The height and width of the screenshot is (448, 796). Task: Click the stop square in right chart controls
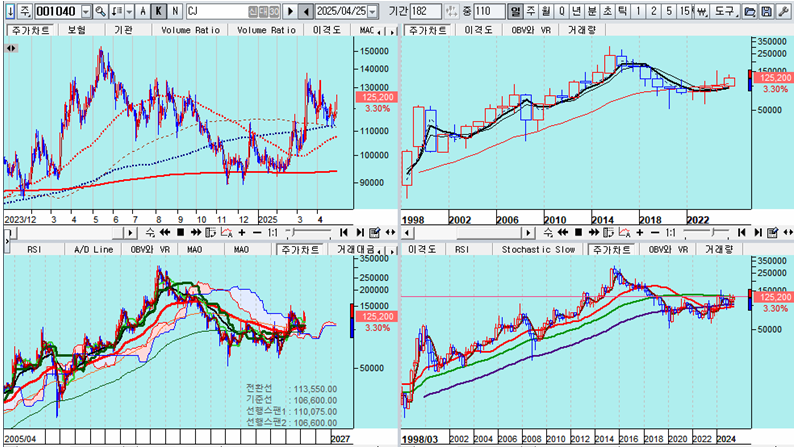(578, 233)
